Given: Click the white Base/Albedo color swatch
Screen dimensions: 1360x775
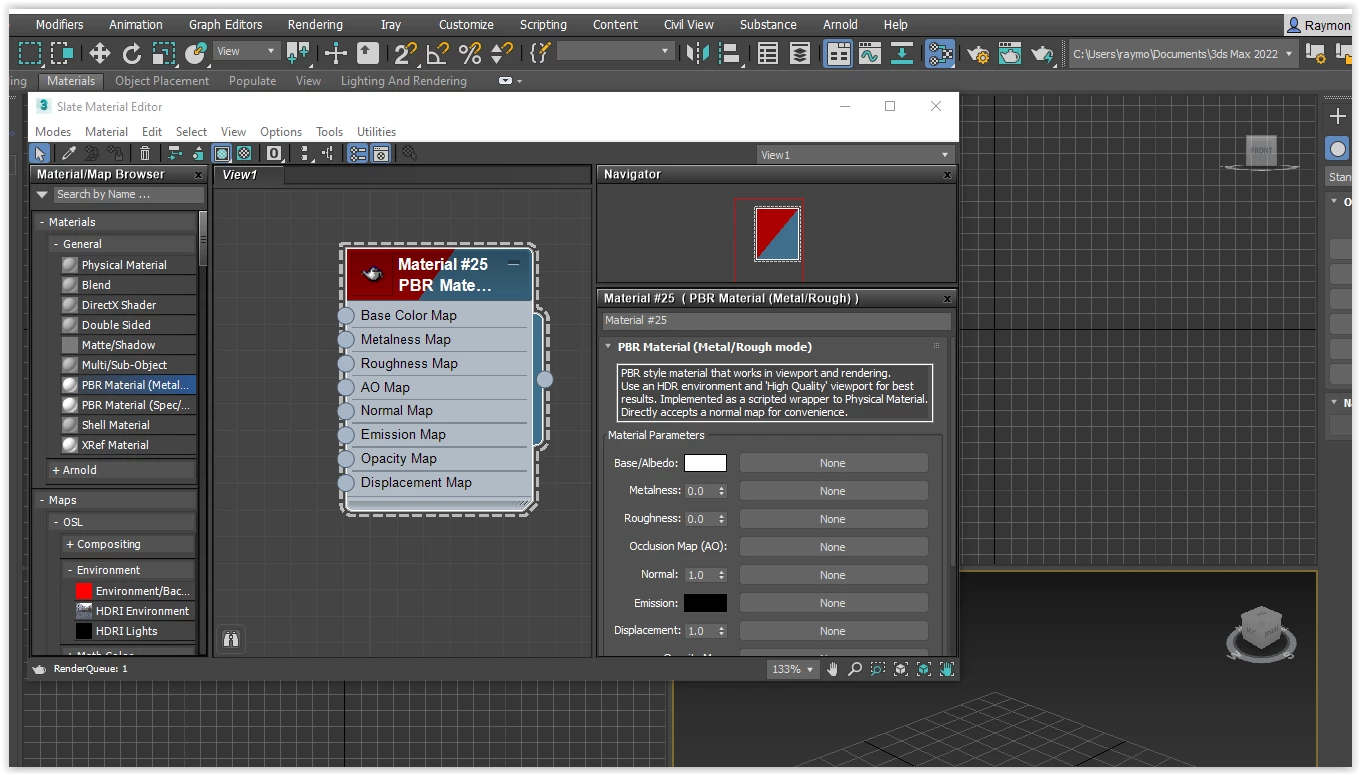Looking at the screenshot, I should click(x=705, y=463).
